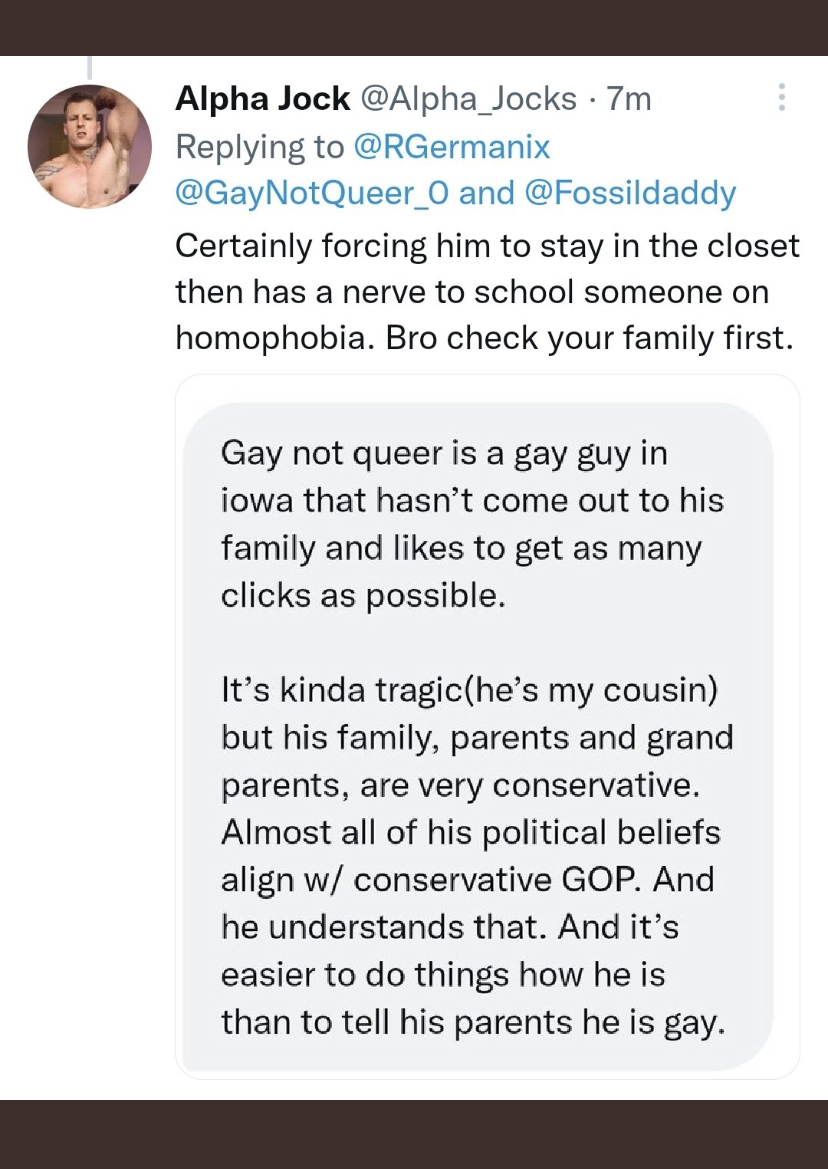
Task: Open the three-dot more options menu
Action: [781, 98]
